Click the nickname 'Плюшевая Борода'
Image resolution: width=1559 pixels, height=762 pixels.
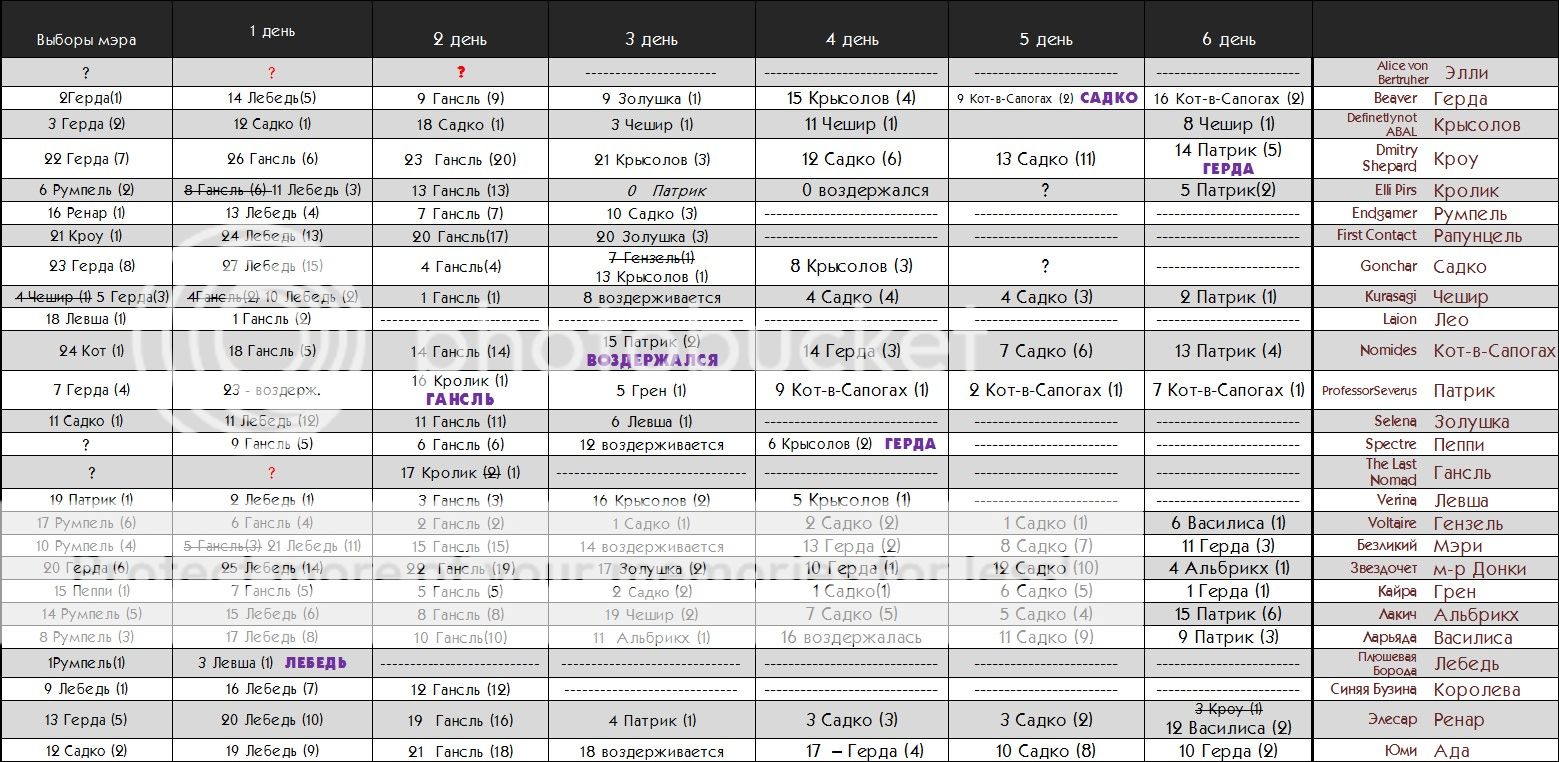(x=1387, y=664)
